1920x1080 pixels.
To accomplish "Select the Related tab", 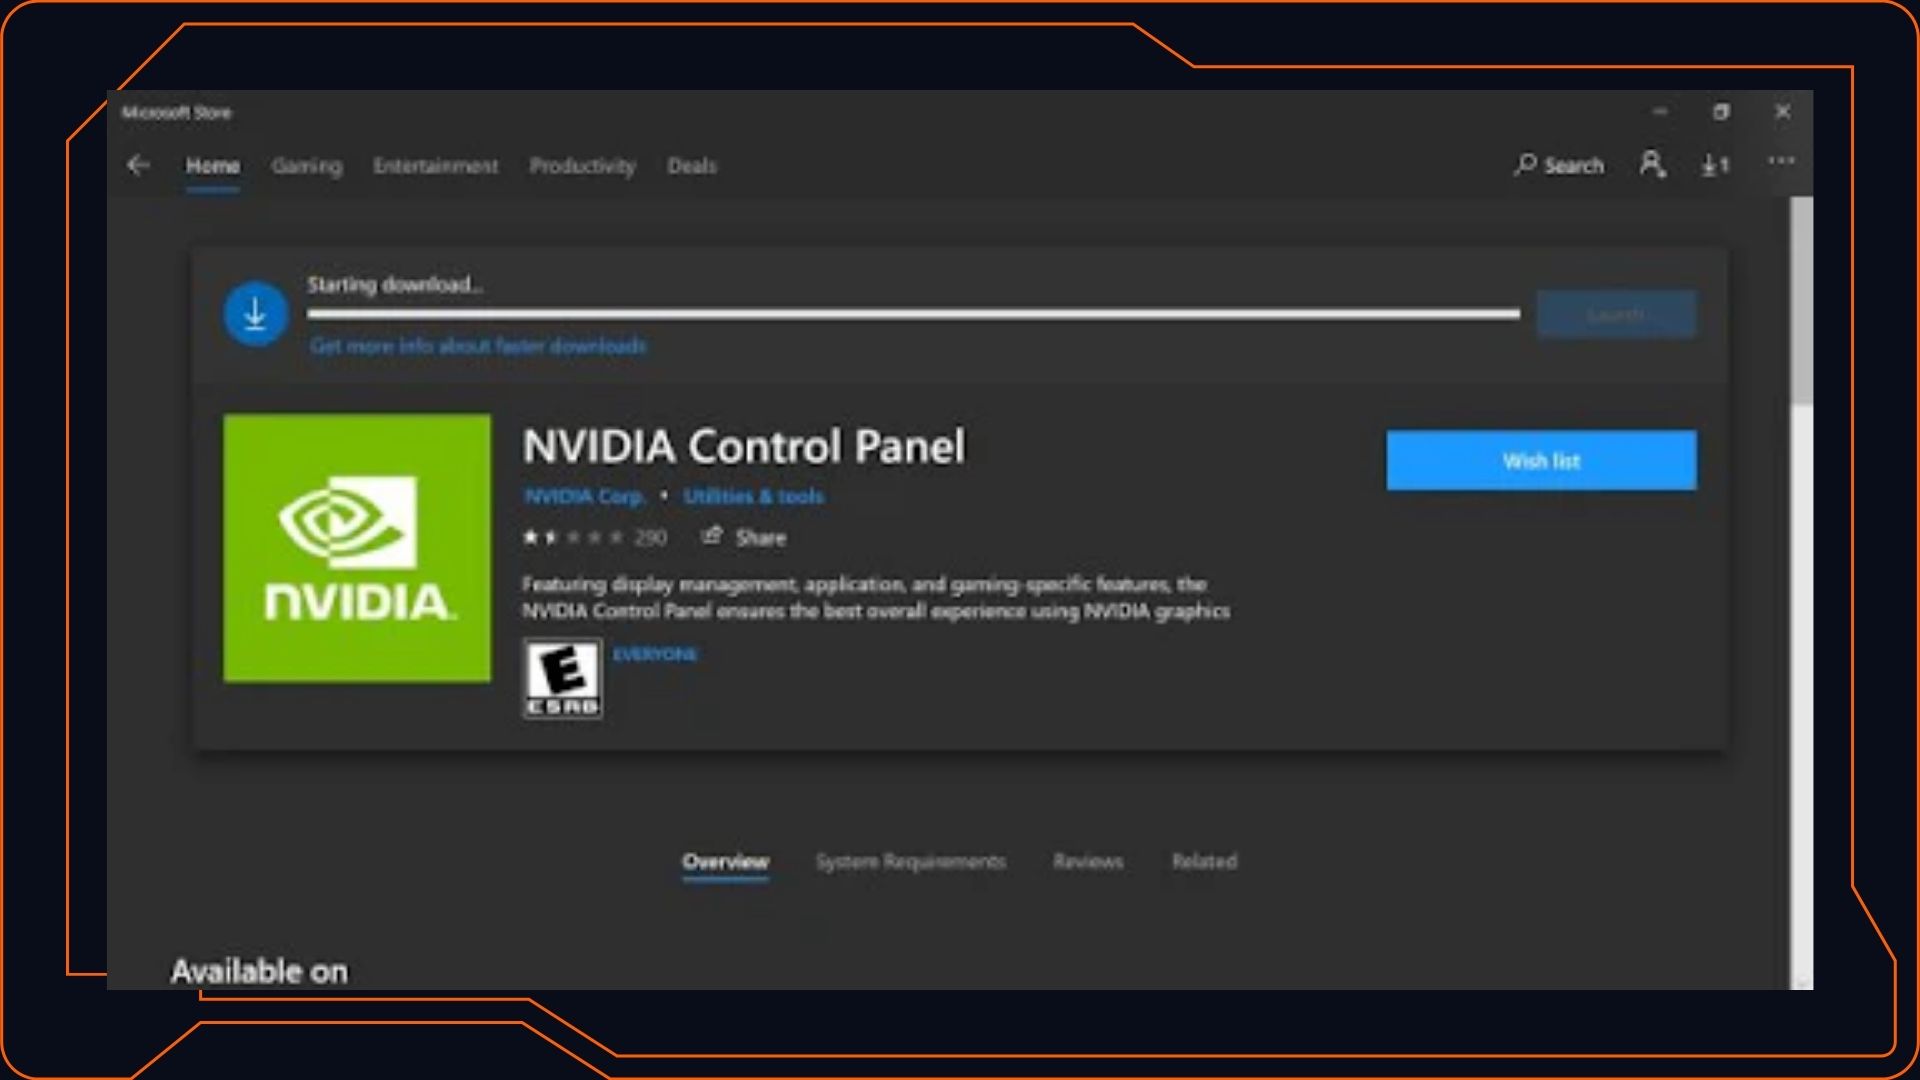I will click(1204, 861).
